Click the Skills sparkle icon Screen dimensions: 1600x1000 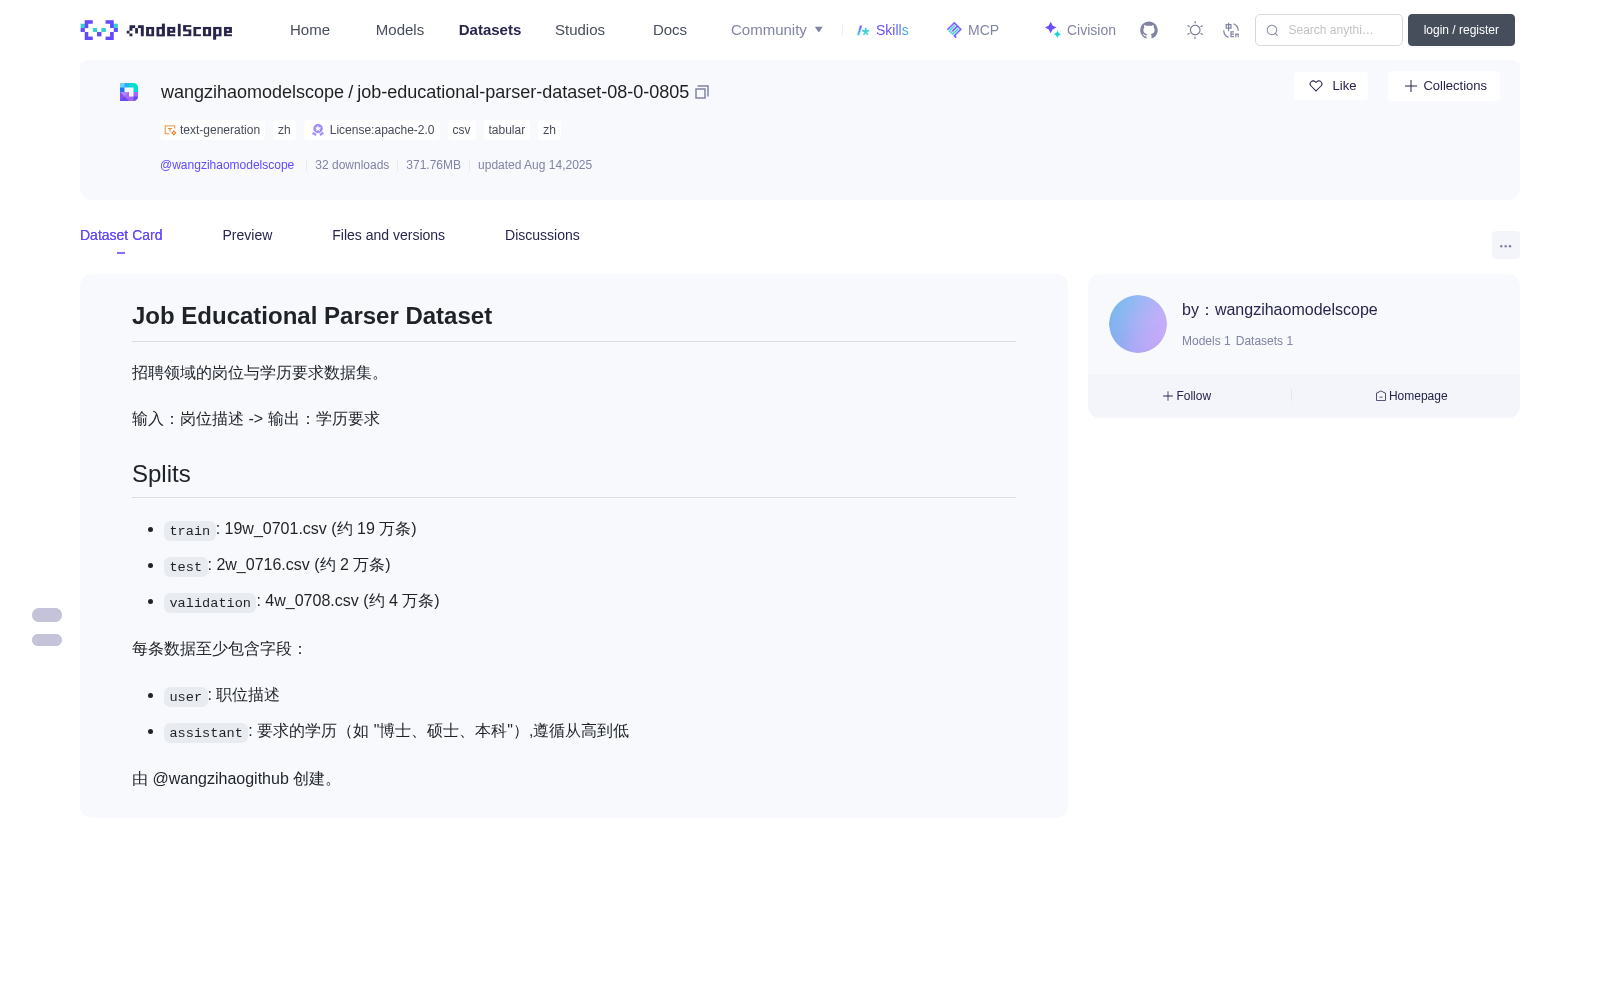coord(863,30)
